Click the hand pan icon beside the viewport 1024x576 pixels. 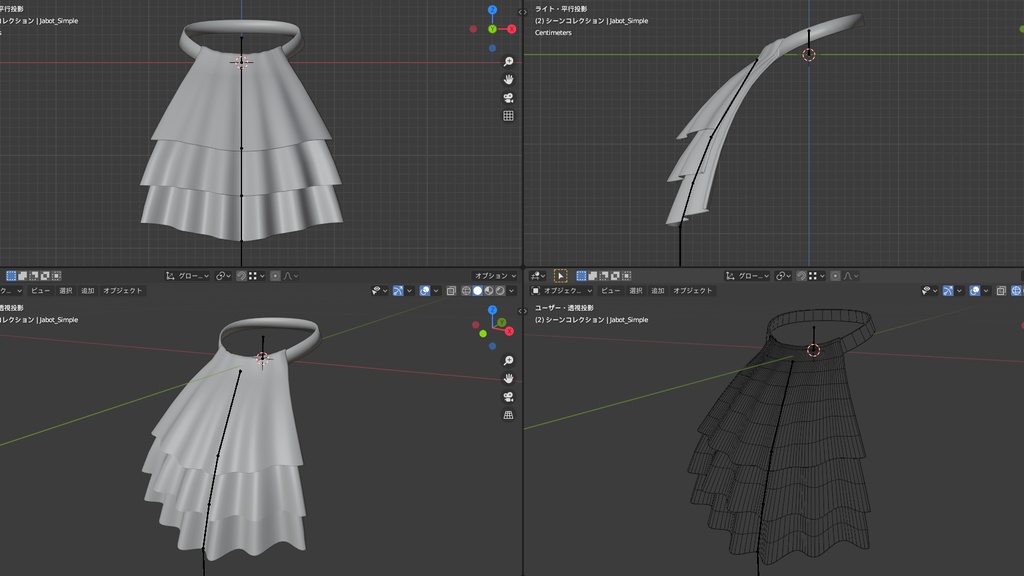click(x=507, y=79)
